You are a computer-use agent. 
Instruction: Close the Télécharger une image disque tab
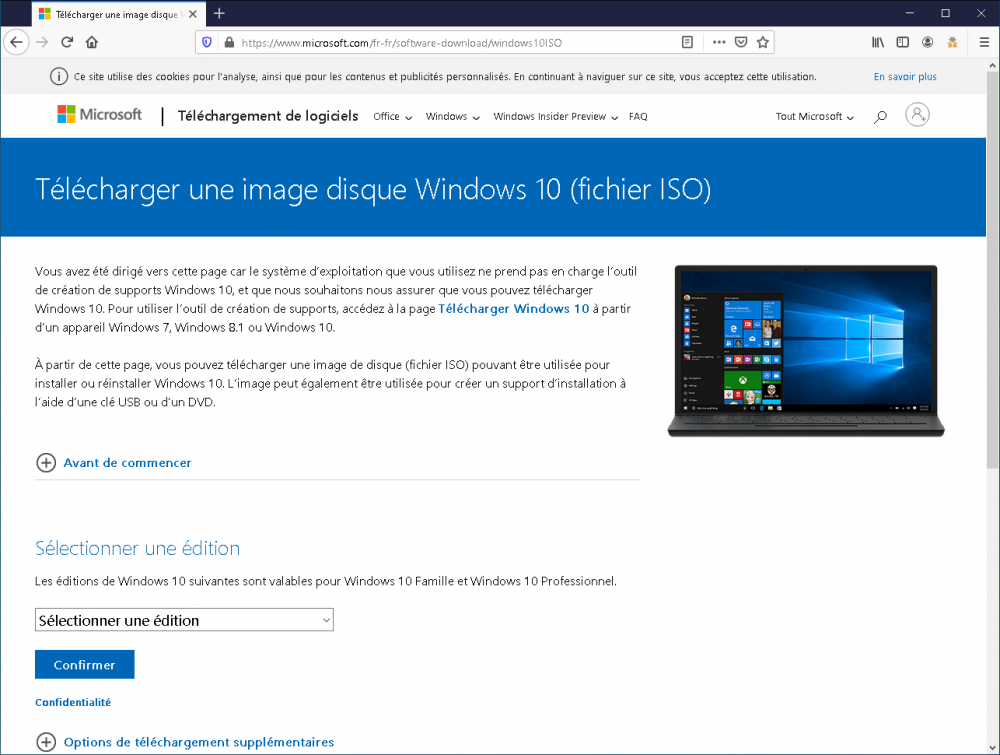pos(193,13)
